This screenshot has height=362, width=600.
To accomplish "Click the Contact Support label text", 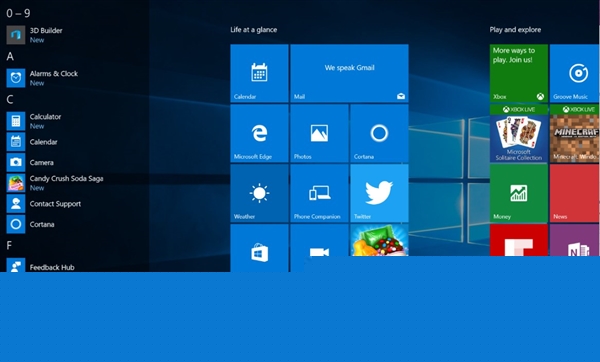I will point(55,204).
